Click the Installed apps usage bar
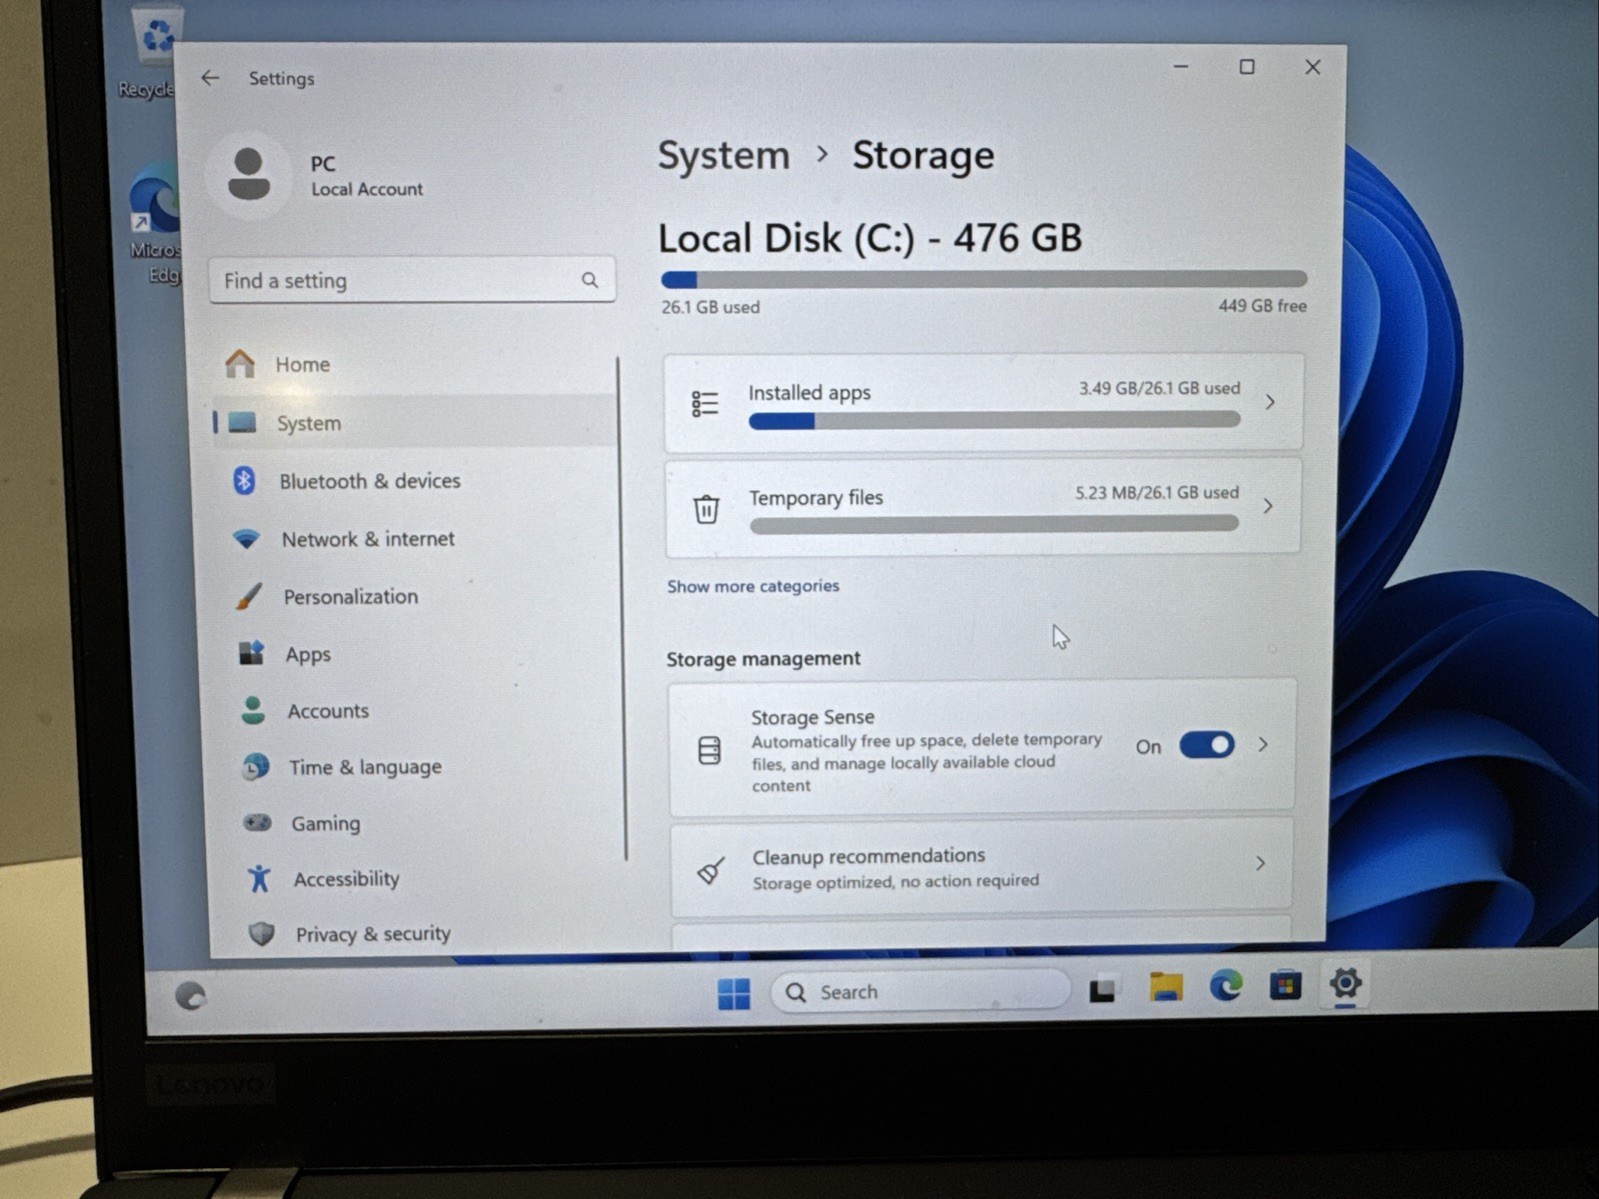1599x1199 pixels. coord(994,421)
